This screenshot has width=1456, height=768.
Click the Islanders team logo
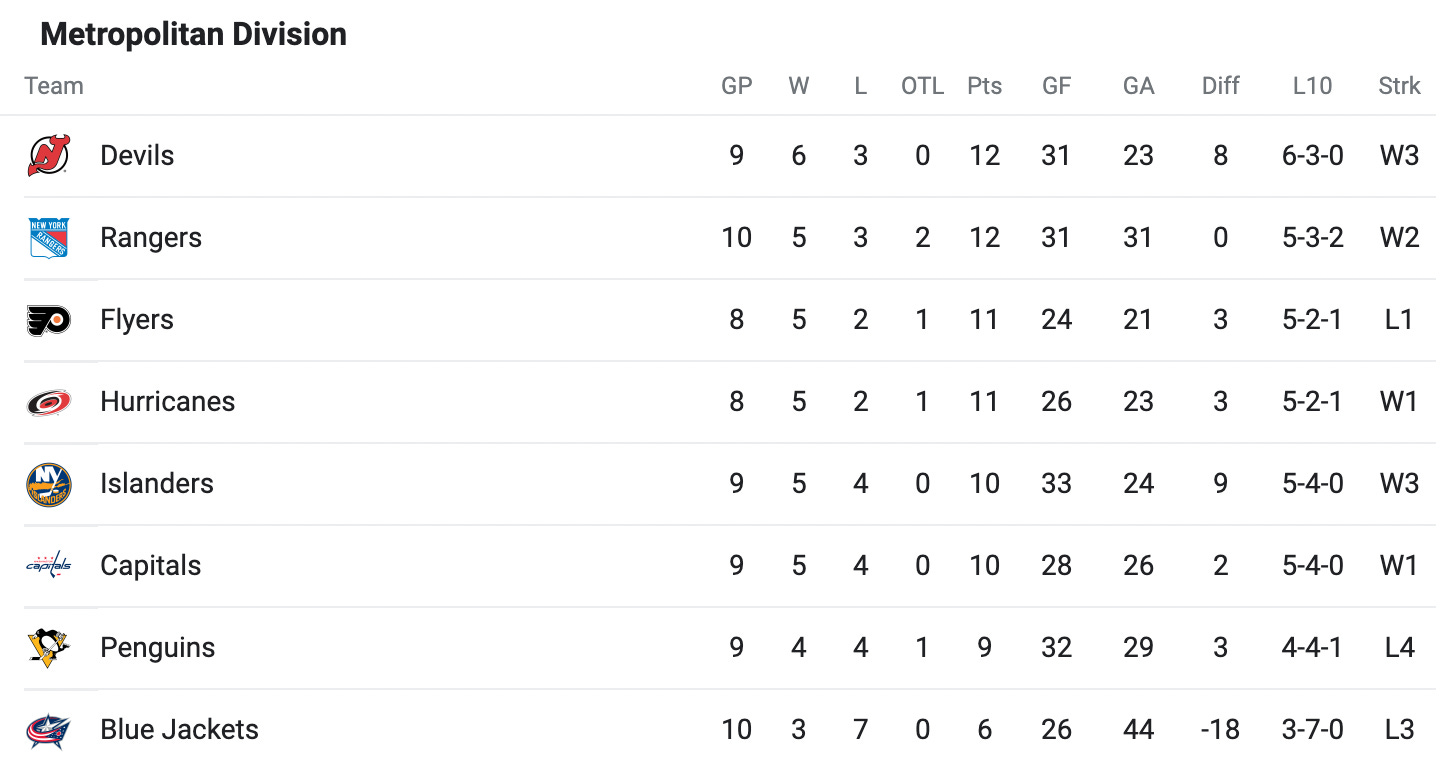tap(49, 484)
